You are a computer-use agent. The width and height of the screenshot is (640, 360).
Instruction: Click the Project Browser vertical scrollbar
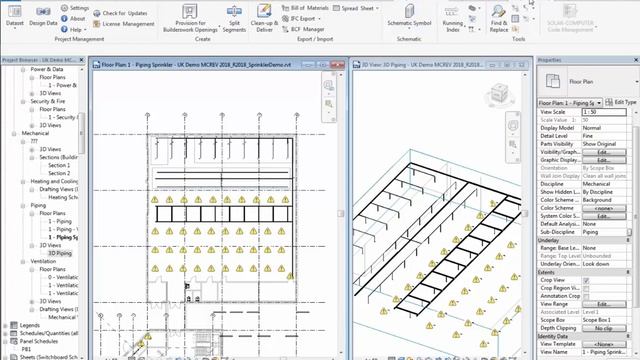click(81, 133)
